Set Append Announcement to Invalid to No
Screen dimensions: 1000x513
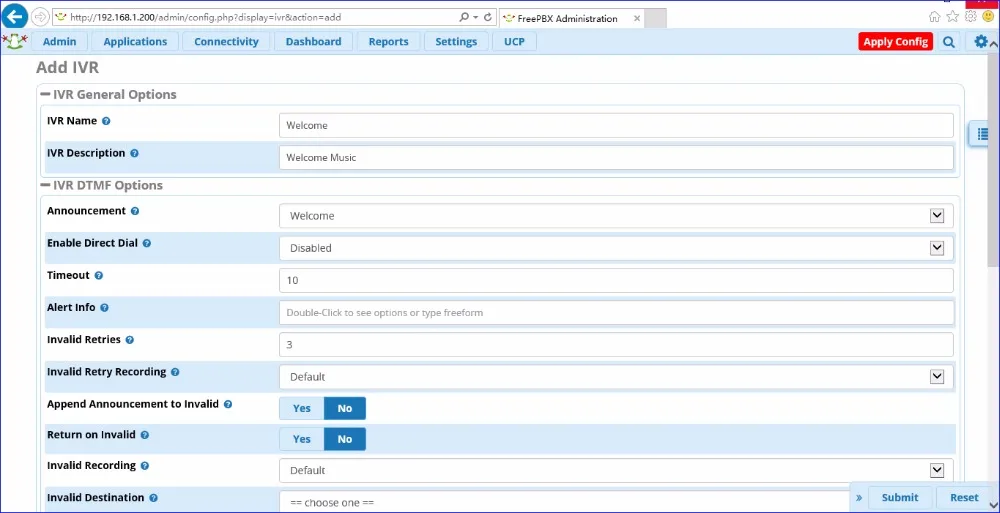(345, 408)
